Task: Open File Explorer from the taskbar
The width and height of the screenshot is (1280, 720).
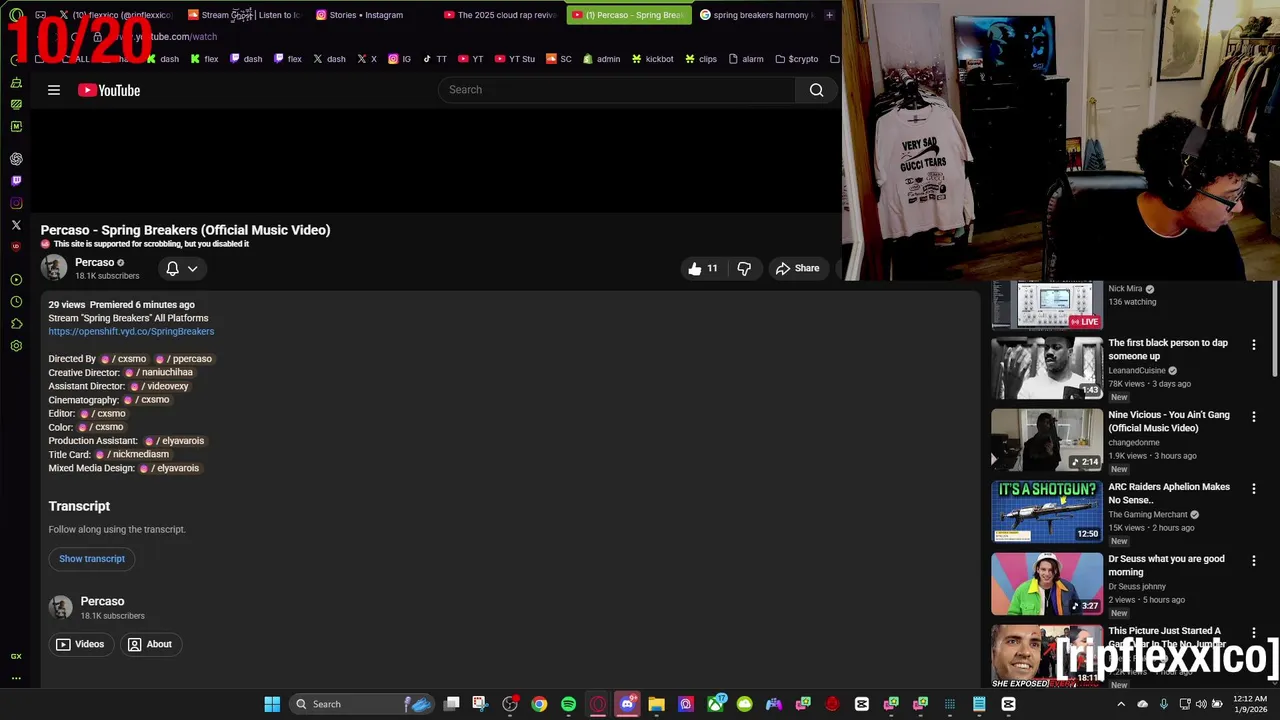Action: tap(656, 704)
